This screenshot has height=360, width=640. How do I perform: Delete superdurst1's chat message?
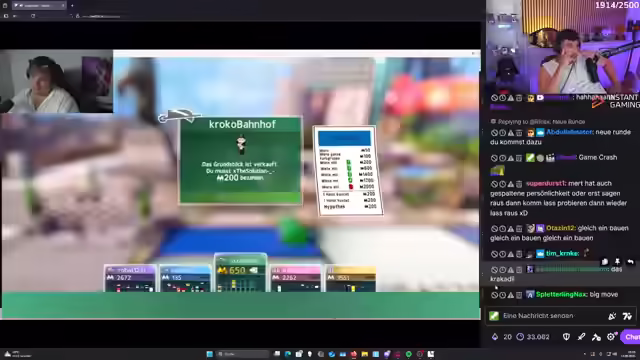coord(519,184)
